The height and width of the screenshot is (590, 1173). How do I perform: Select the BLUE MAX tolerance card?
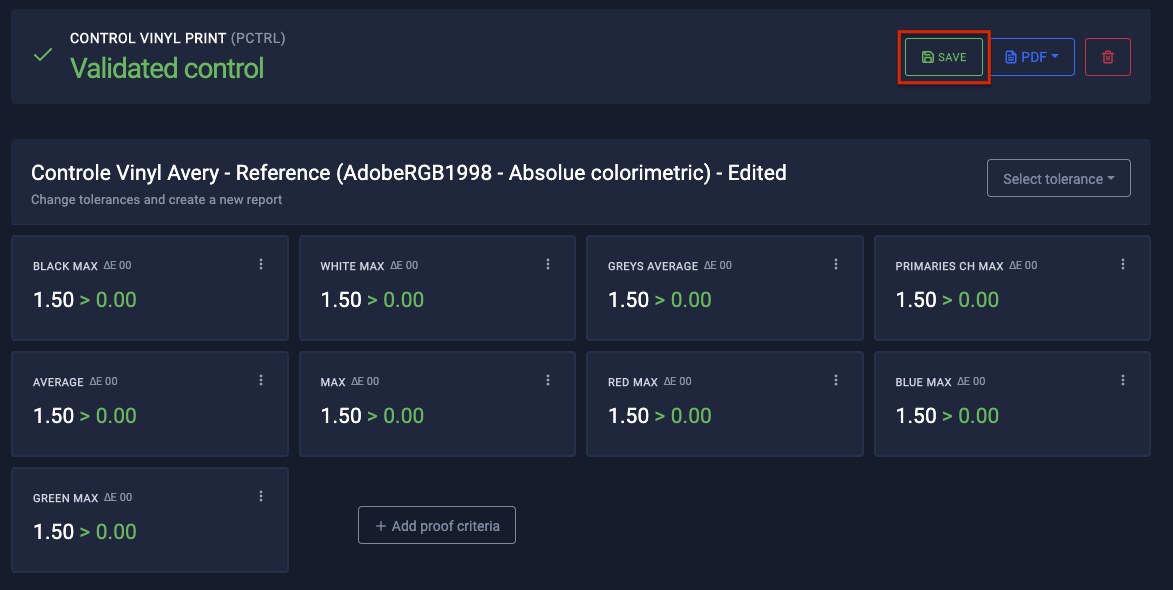coord(1012,404)
